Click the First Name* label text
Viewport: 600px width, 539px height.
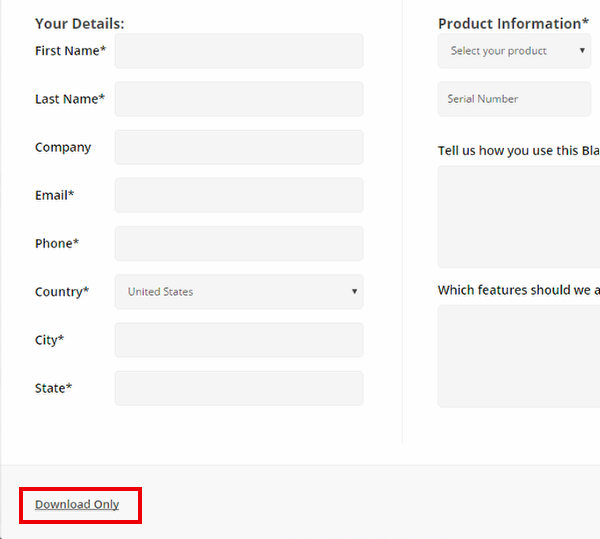(70, 51)
